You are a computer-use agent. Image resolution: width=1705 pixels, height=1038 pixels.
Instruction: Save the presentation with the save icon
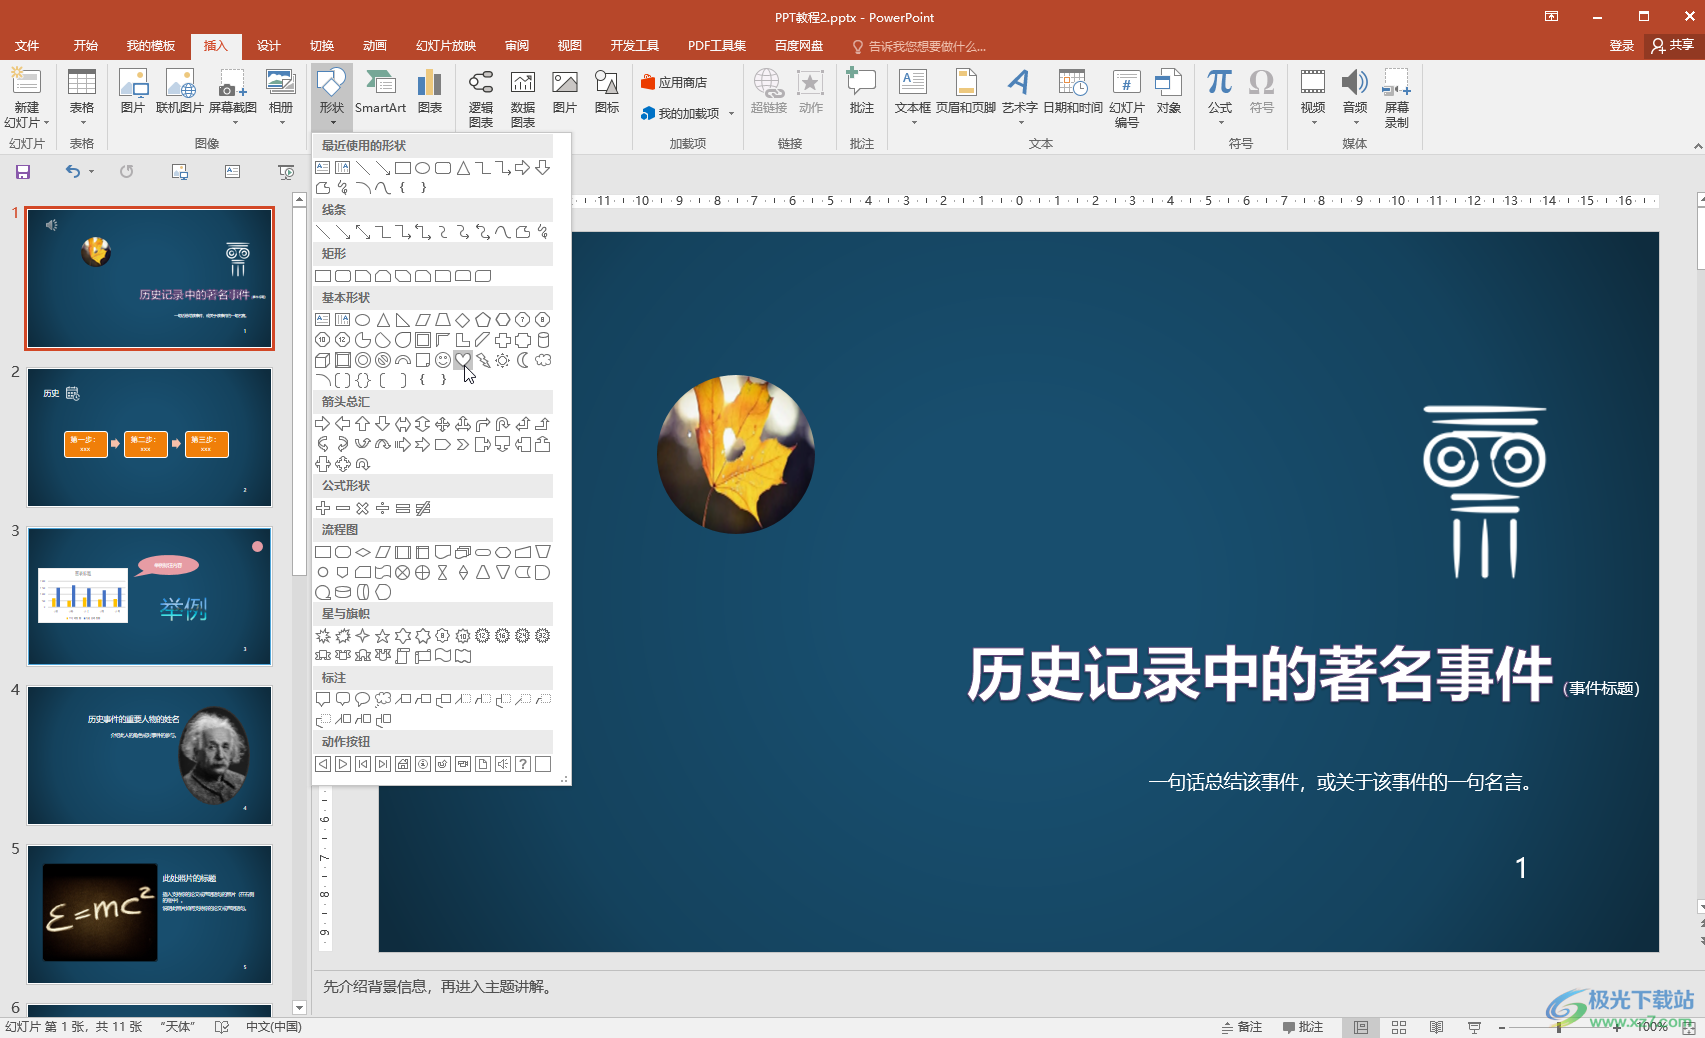(23, 172)
